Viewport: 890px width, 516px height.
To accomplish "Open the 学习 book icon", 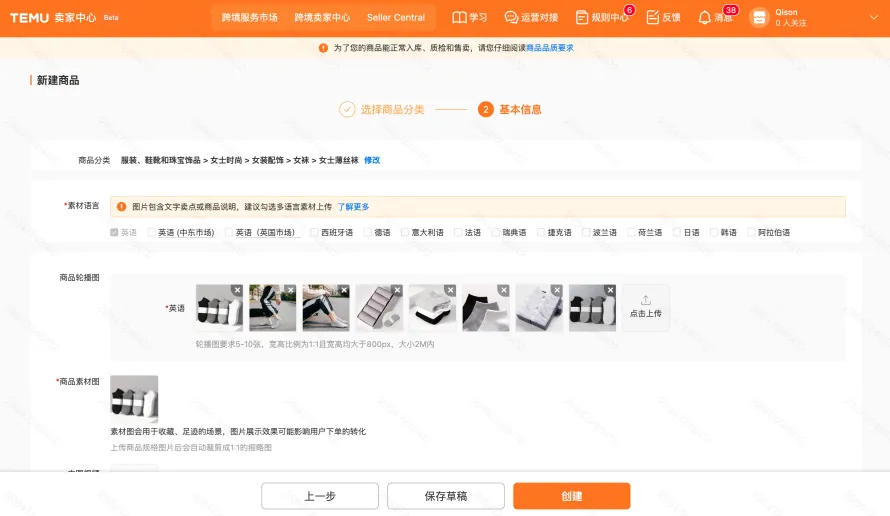I will (459, 18).
